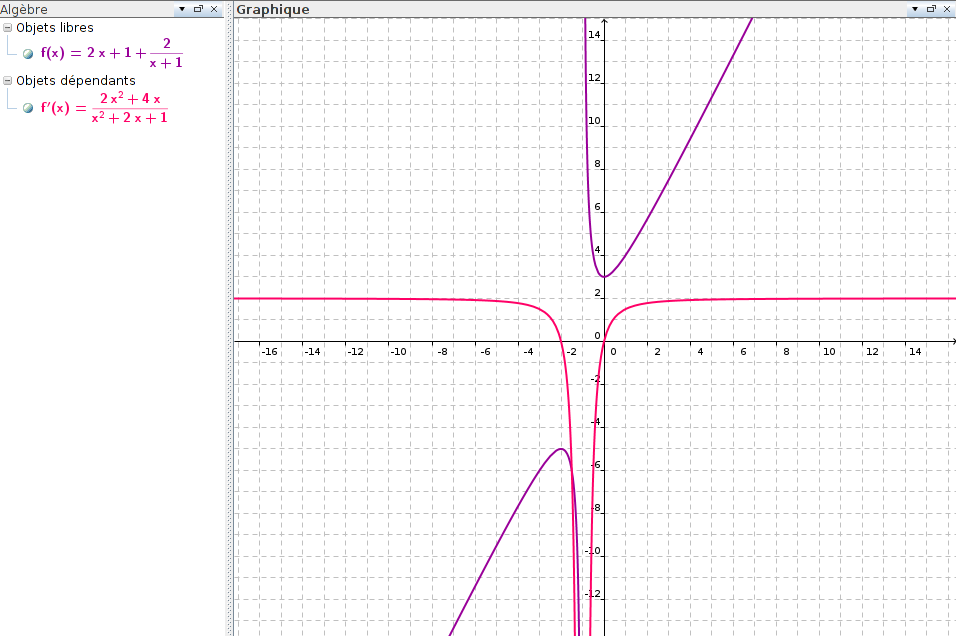This screenshot has height=636, width=956.
Task: Undock the Graphique view into separate window
Action: [930, 9]
